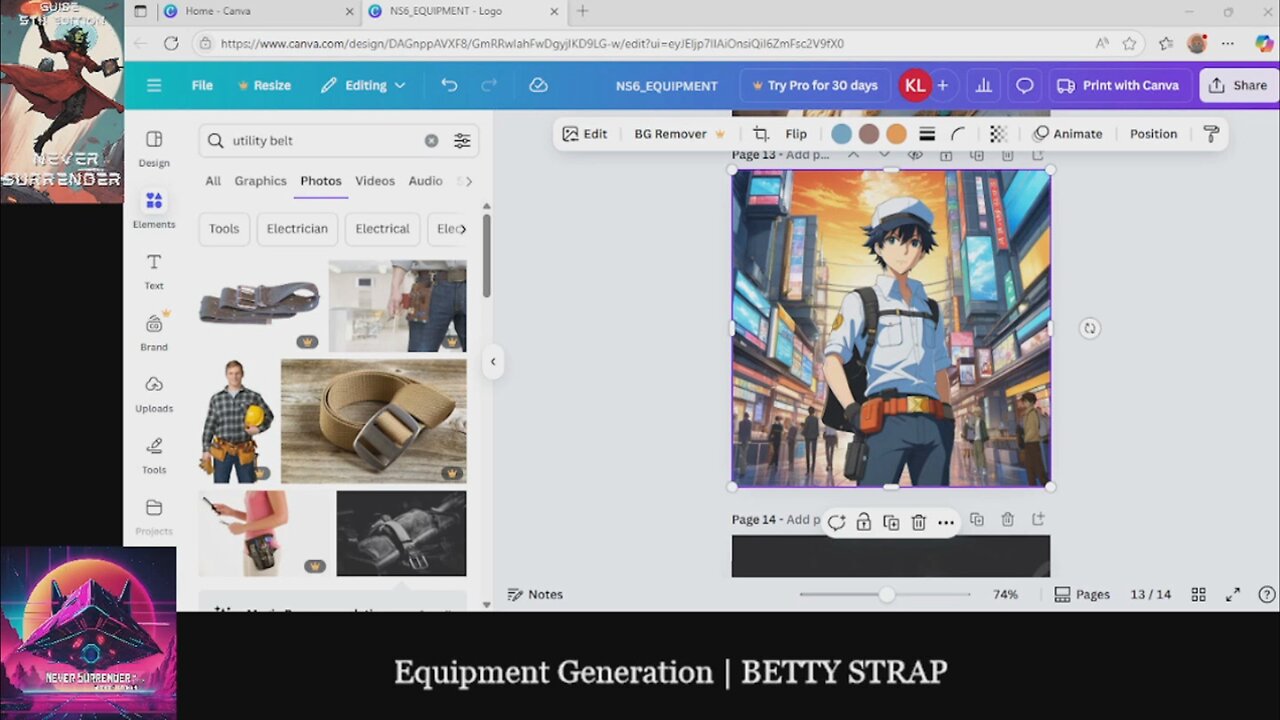Toggle grid view of pages

tap(1198, 594)
